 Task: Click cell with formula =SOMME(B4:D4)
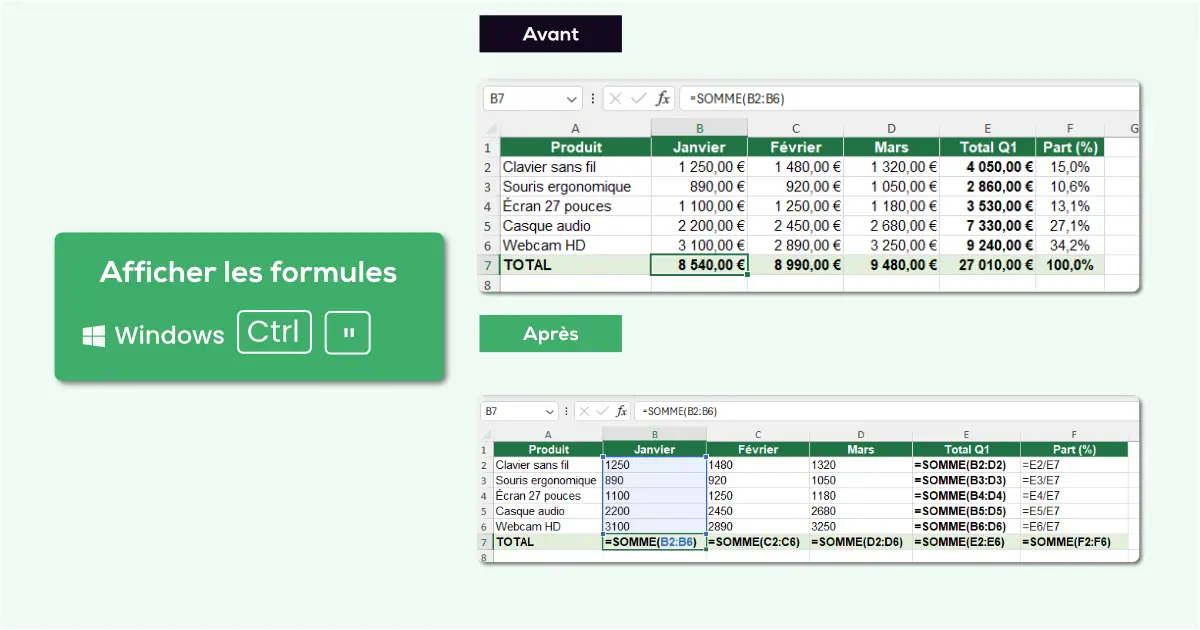[966, 496]
